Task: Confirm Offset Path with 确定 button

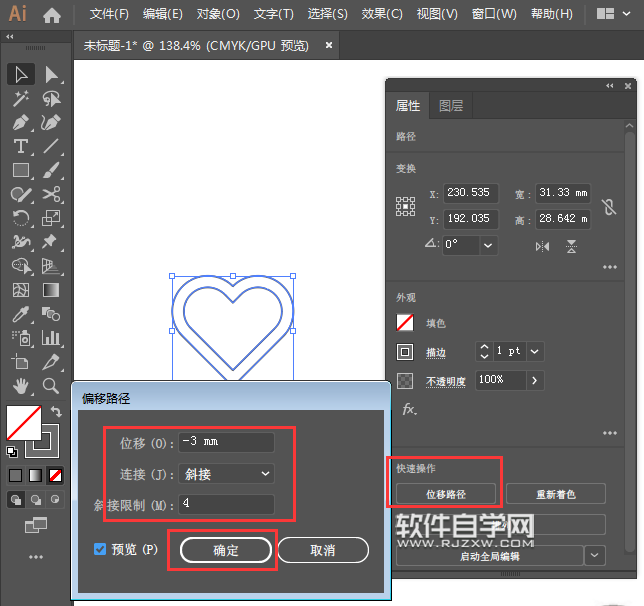Action: point(225,550)
